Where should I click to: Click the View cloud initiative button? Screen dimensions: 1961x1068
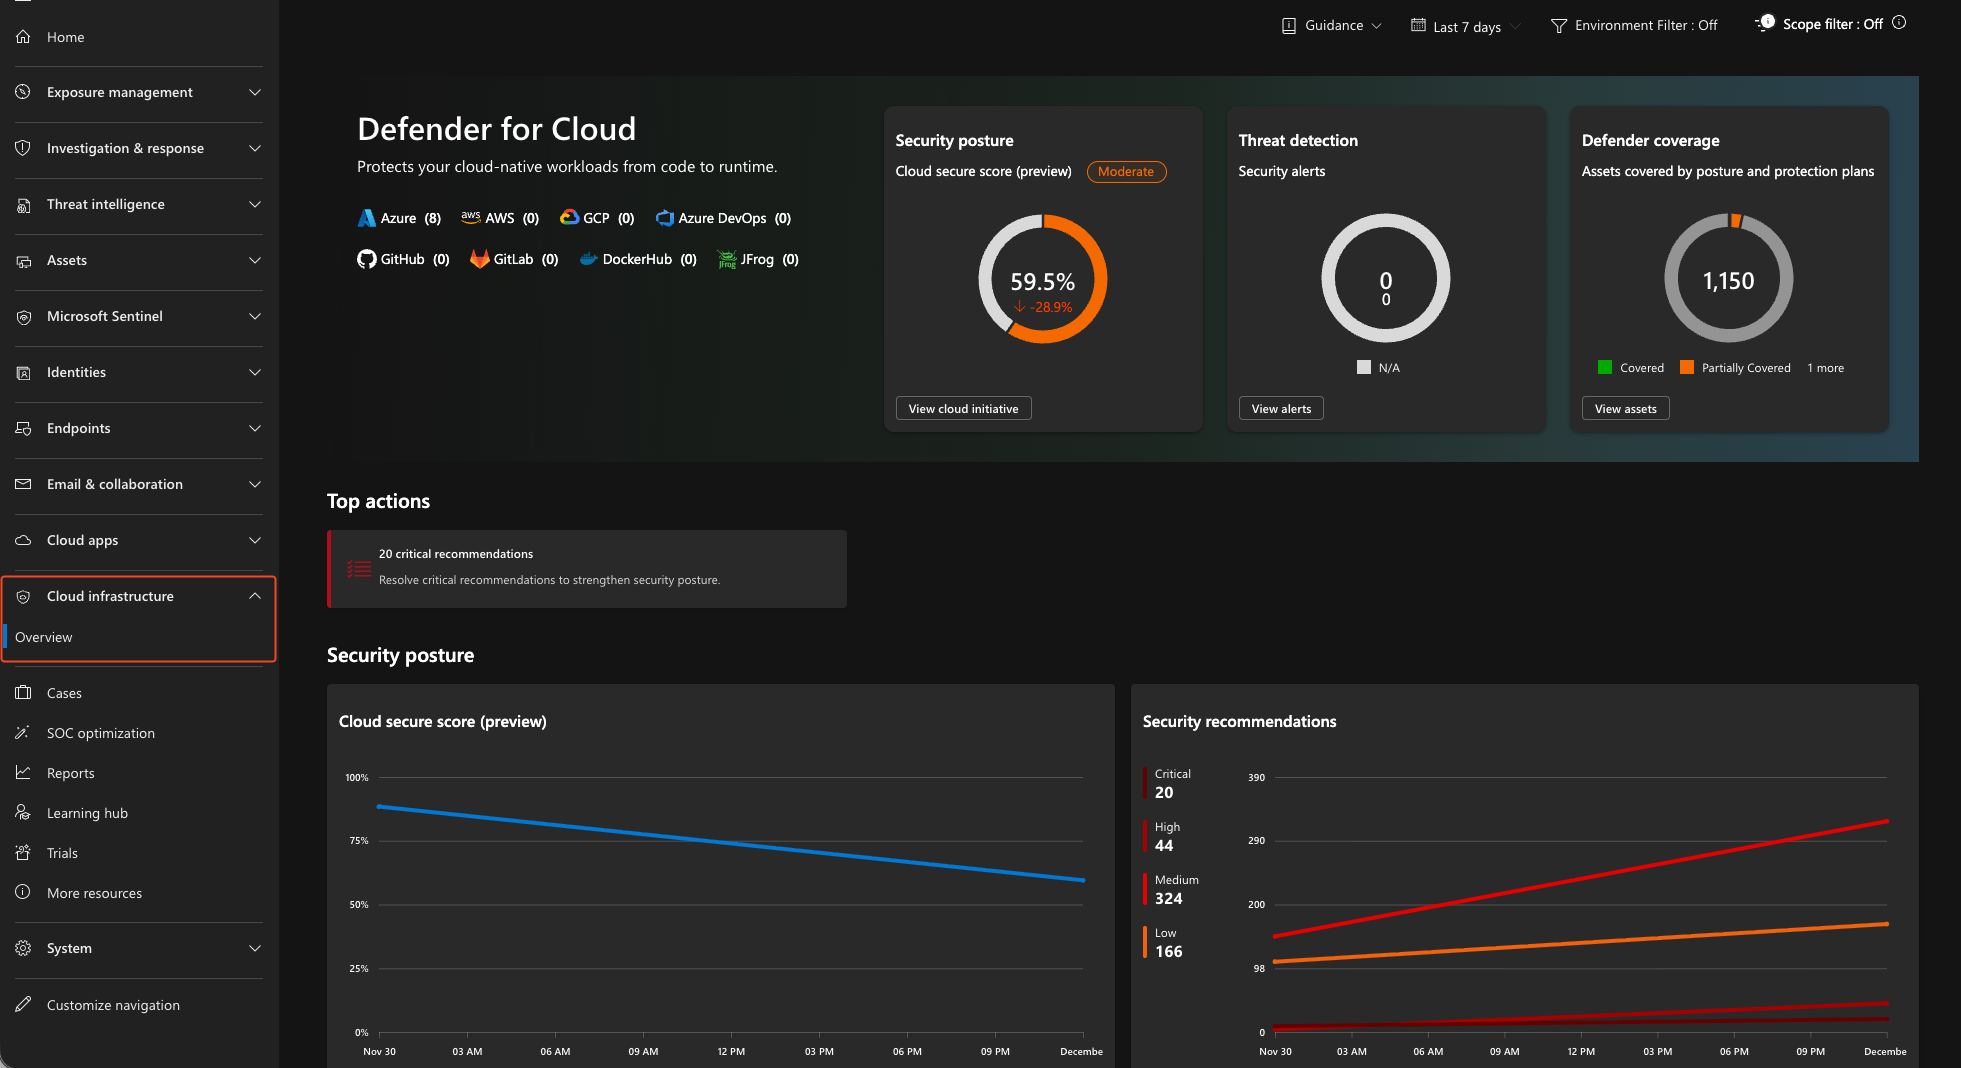(962, 408)
